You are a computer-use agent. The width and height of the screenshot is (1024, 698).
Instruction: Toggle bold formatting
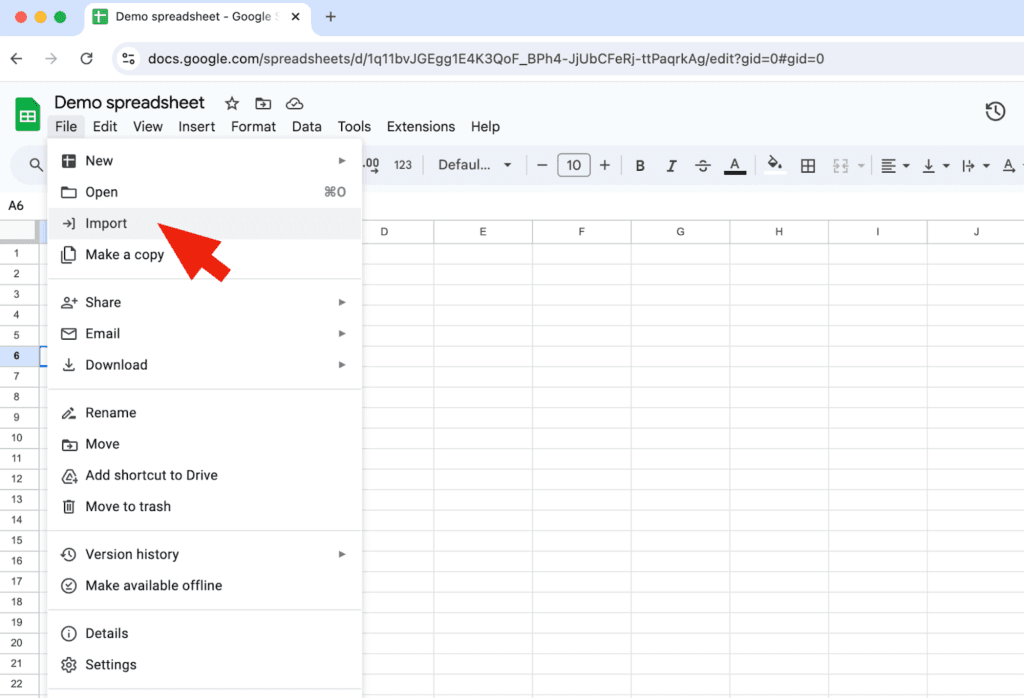click(x=640, y=165)
